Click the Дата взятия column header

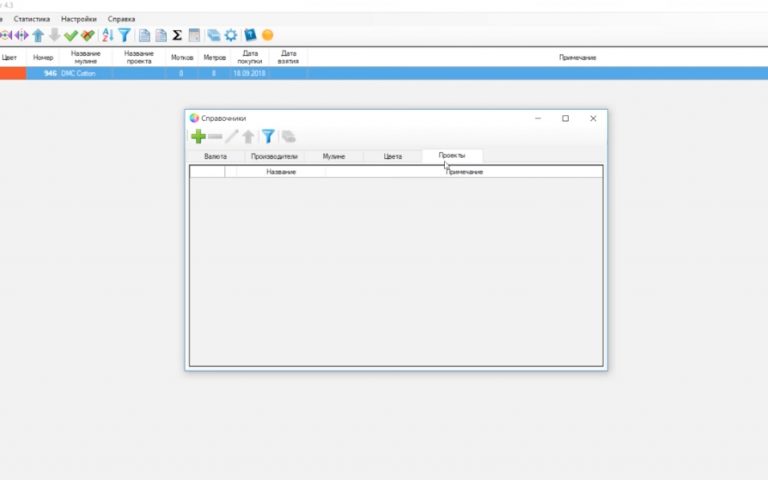[288, 57]
